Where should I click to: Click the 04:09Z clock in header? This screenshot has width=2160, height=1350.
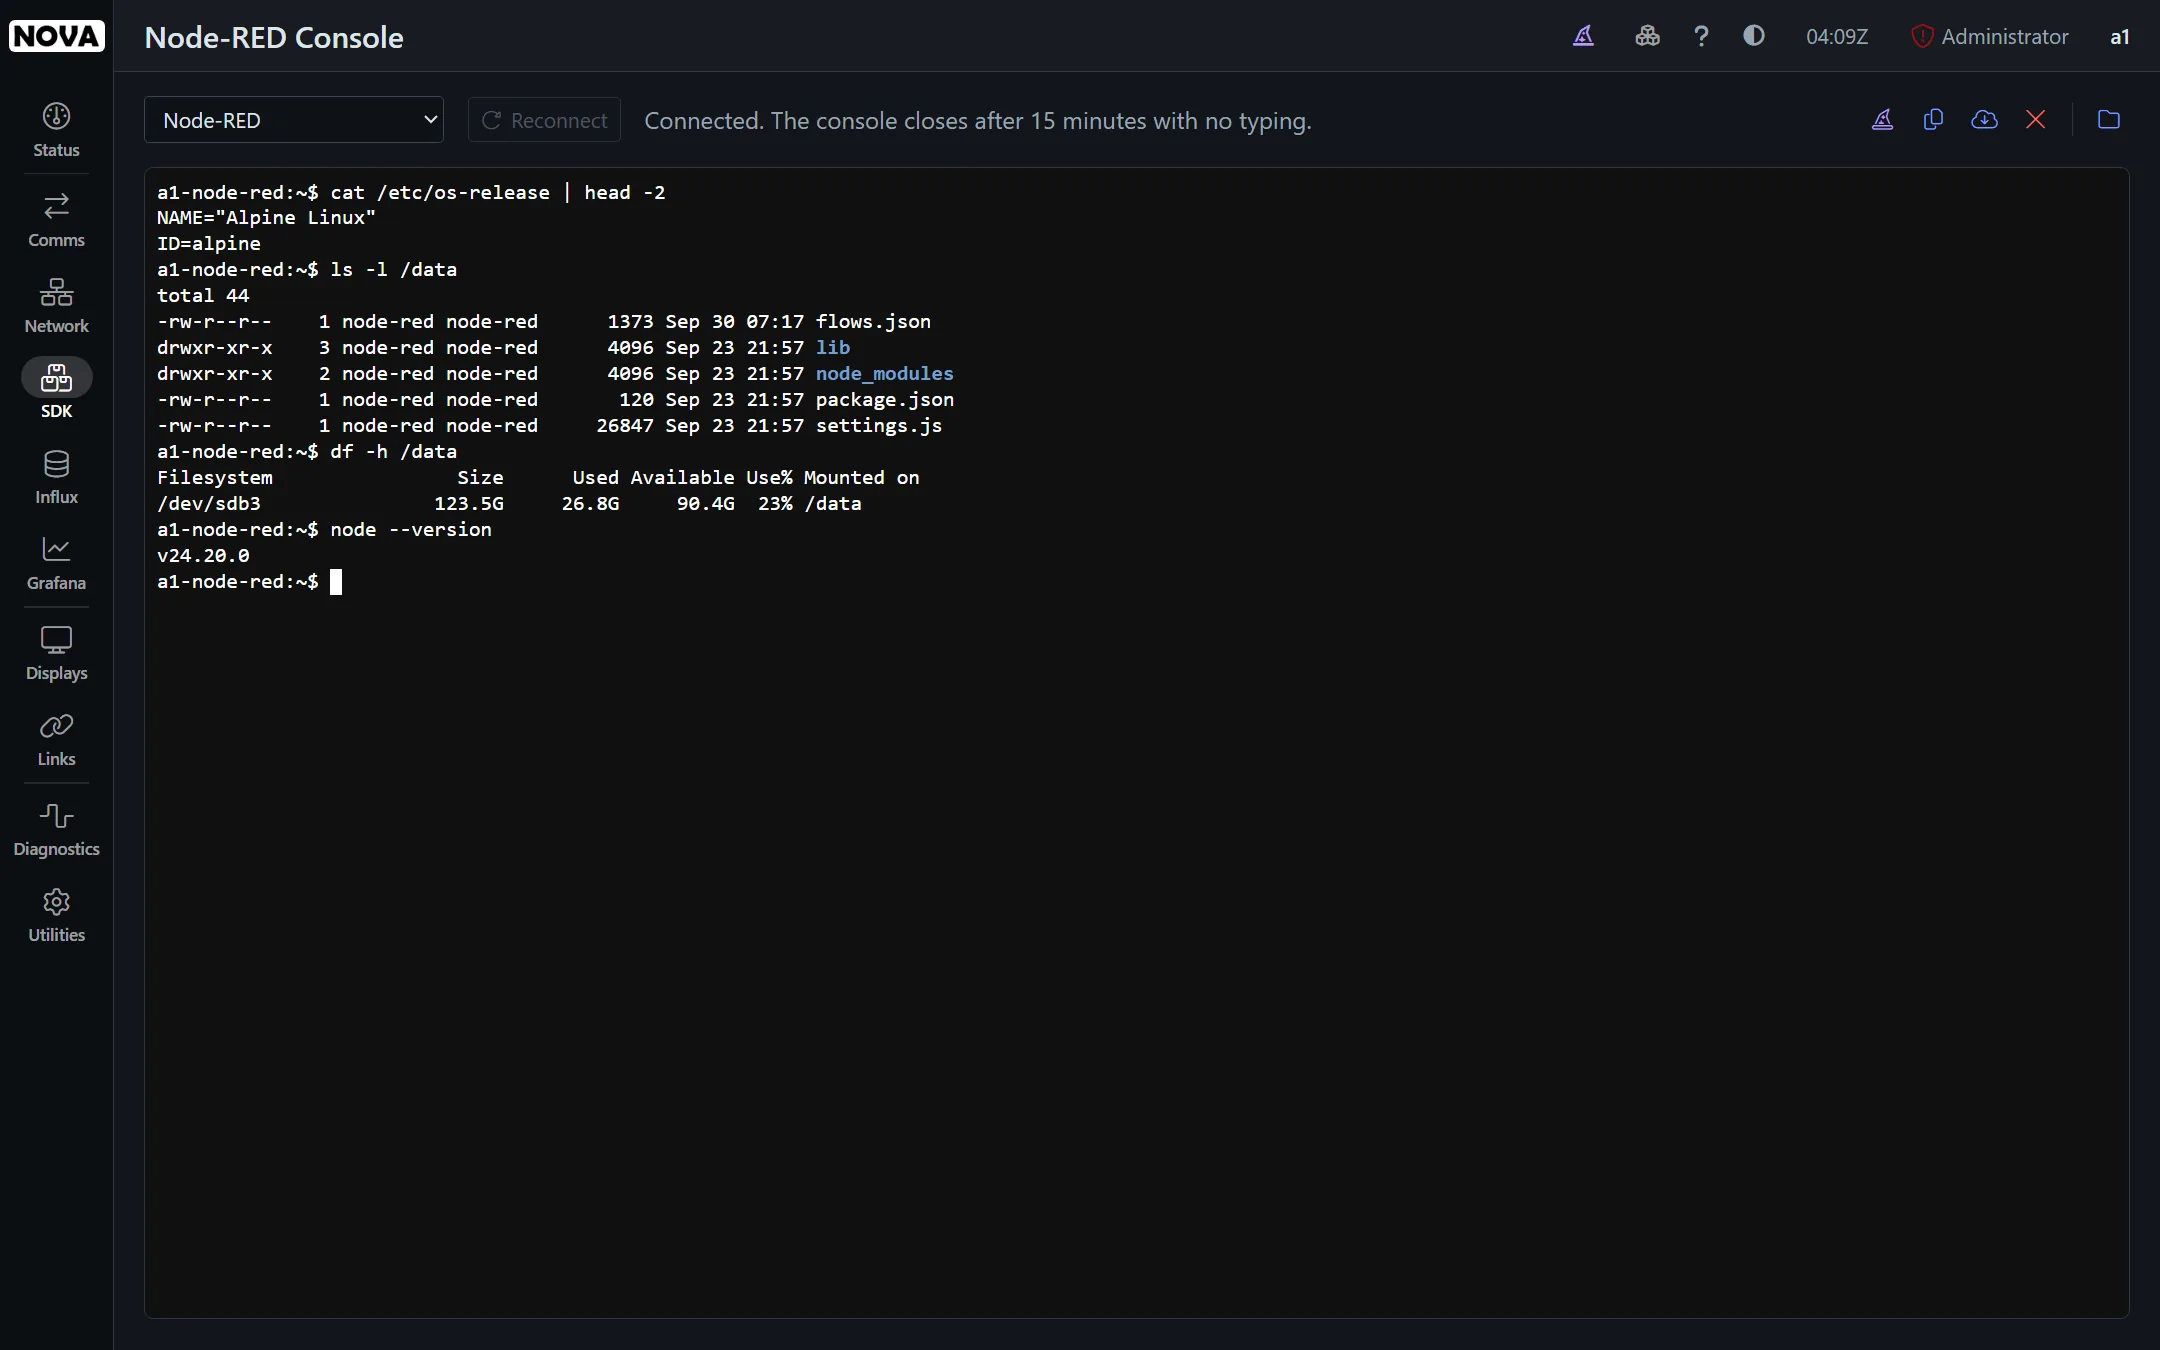[x=1836, y=36]
